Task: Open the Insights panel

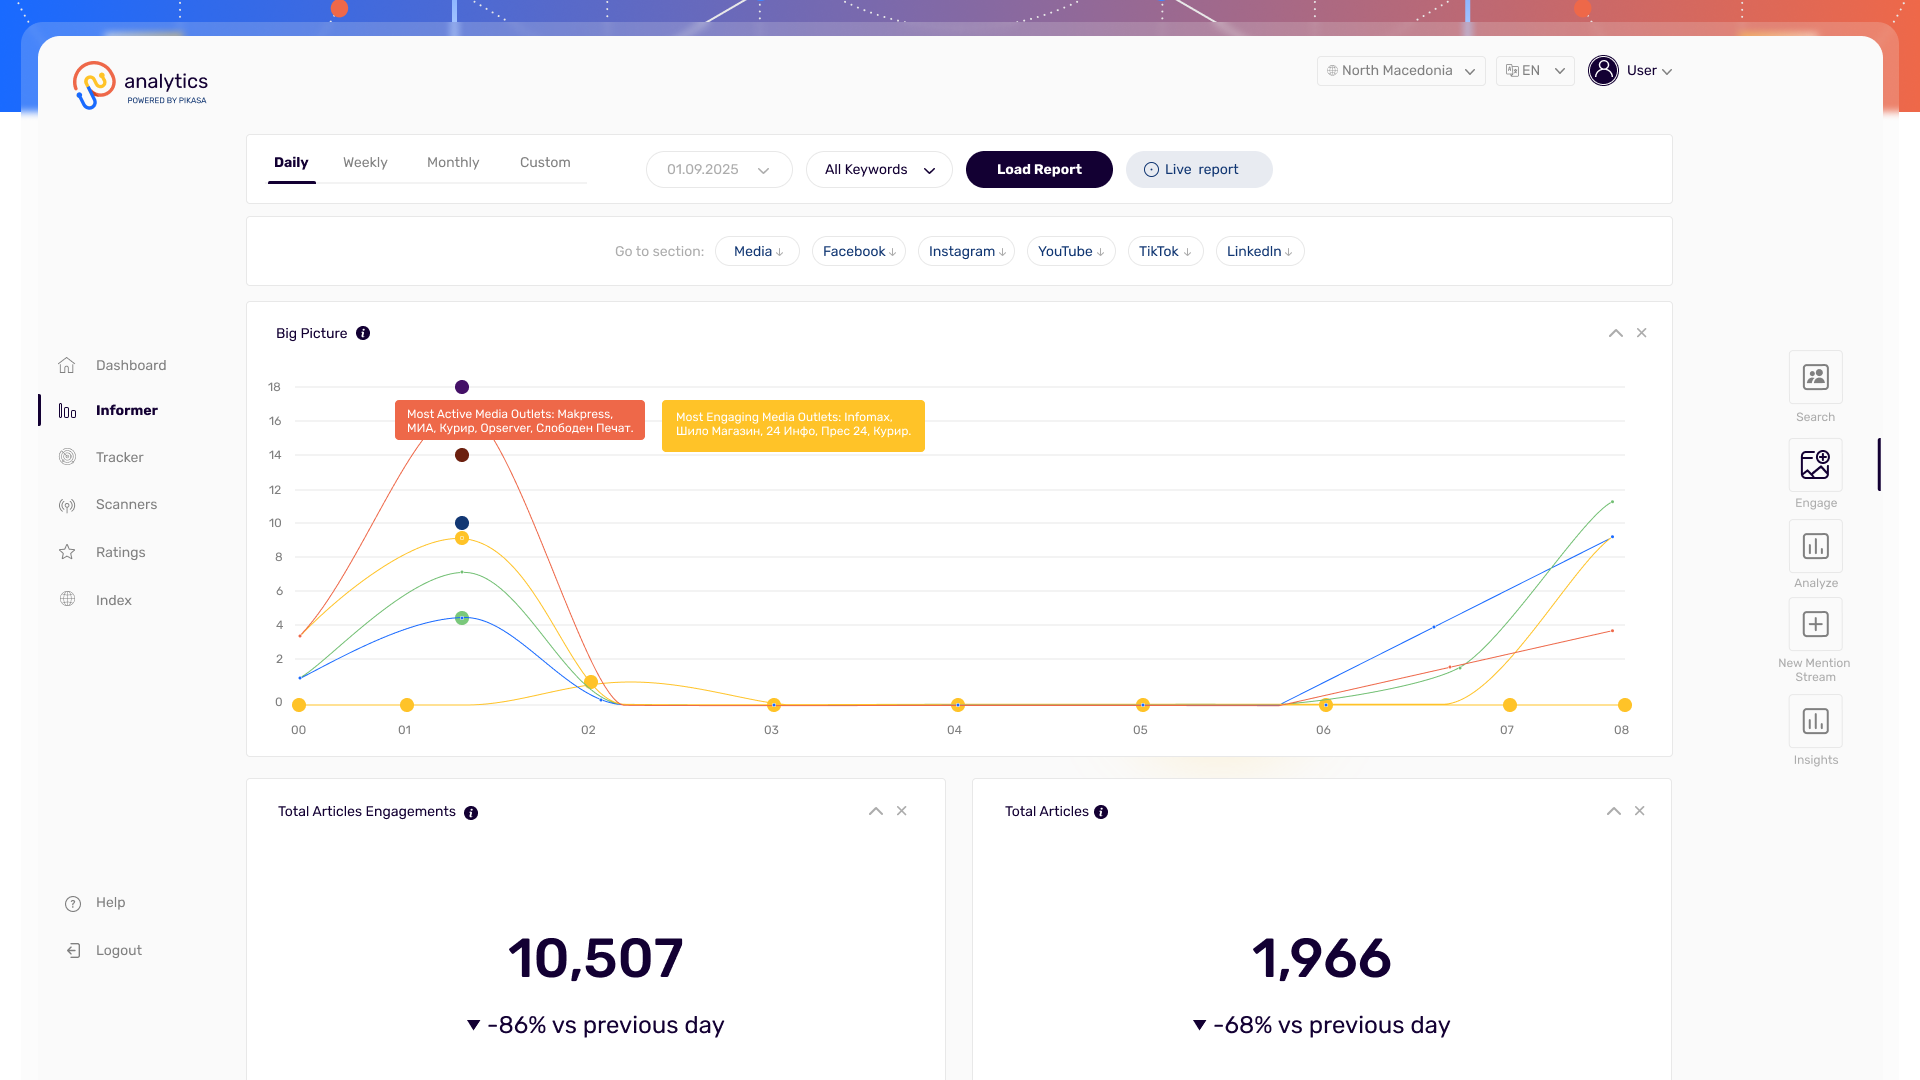Action: [x=1815, y=721]
